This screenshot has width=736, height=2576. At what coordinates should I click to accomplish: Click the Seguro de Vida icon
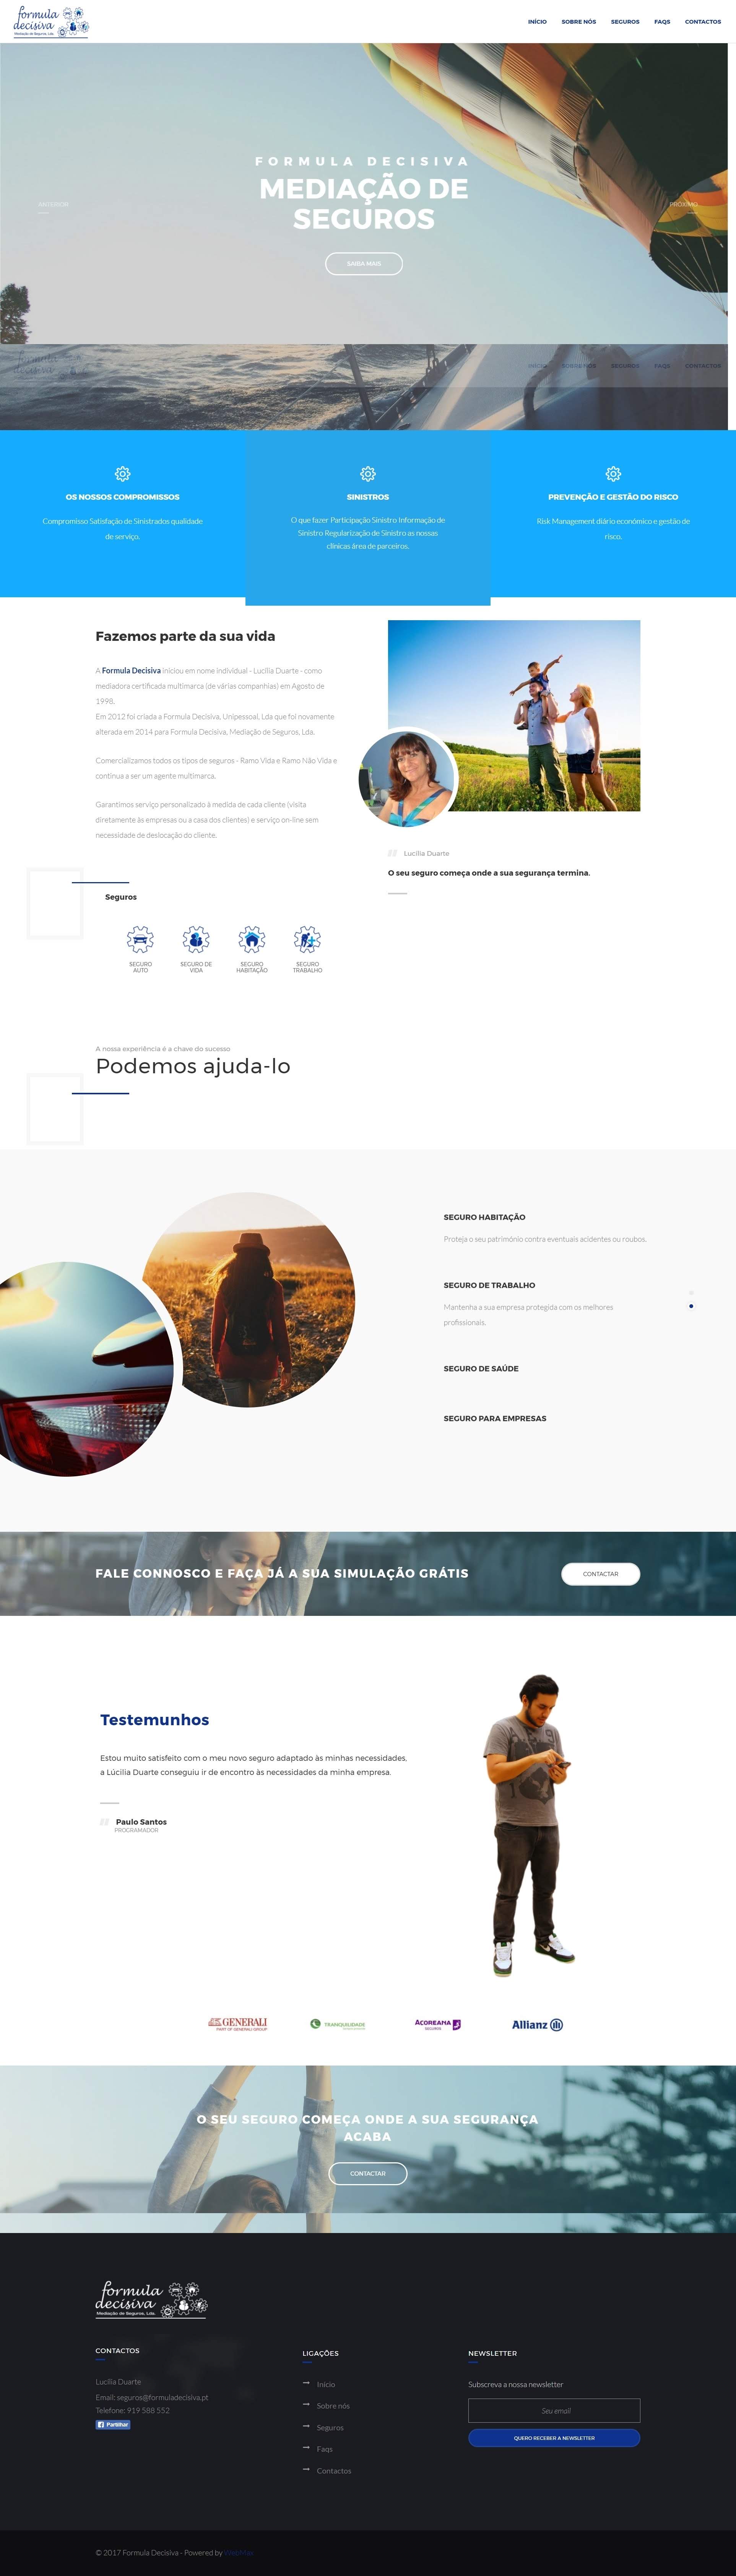pyautogui.click(x=196, y=939)
